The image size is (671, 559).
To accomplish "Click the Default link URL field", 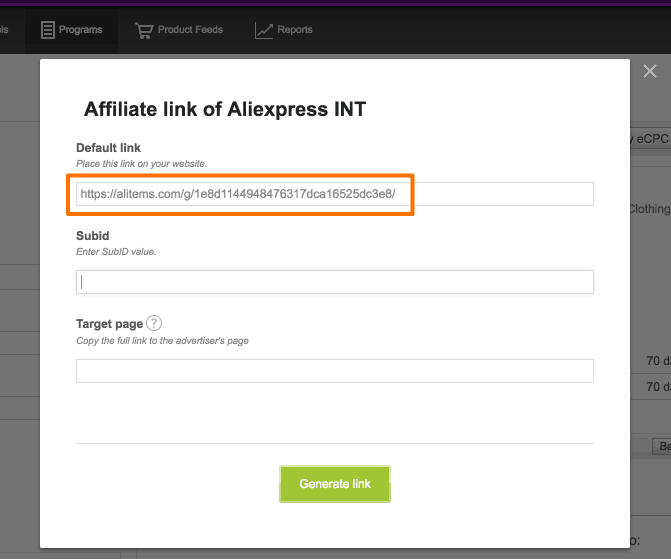I will coord(335,194).
